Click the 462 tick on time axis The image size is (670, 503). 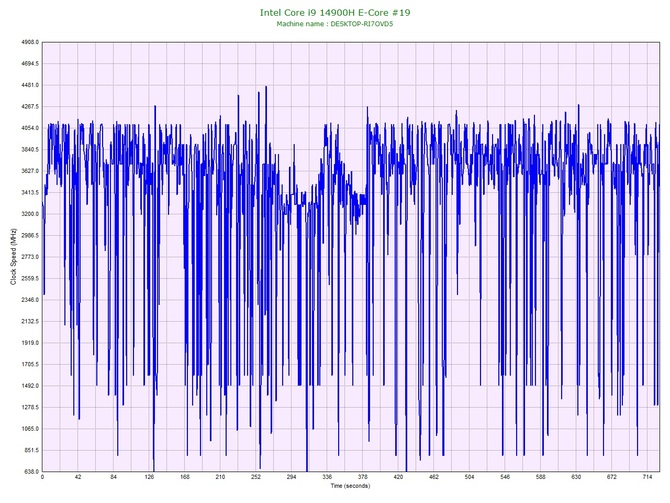pos(434,477)
